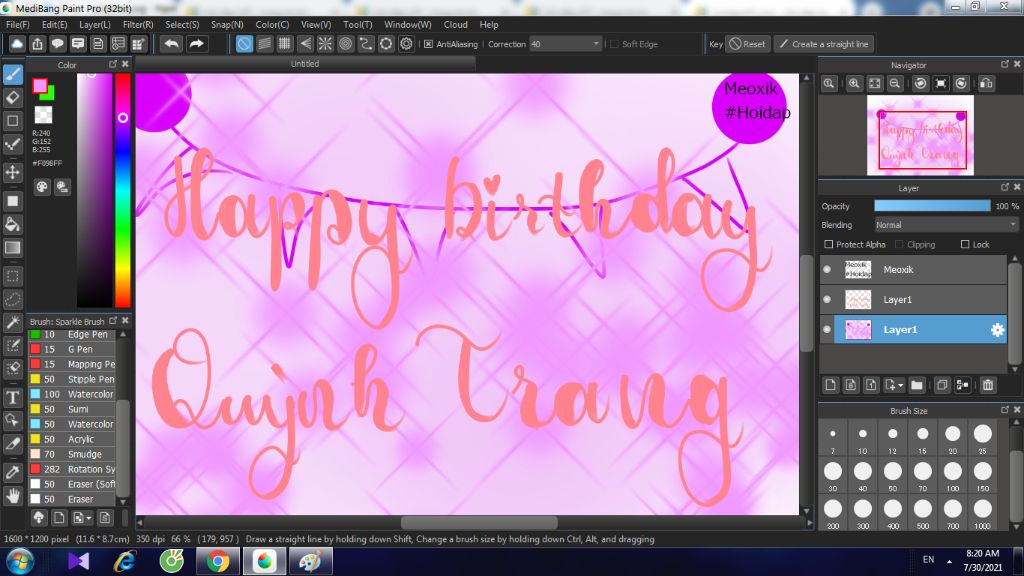Select the Move tool
Screen dimensions: 1024x576
[12, 172]
